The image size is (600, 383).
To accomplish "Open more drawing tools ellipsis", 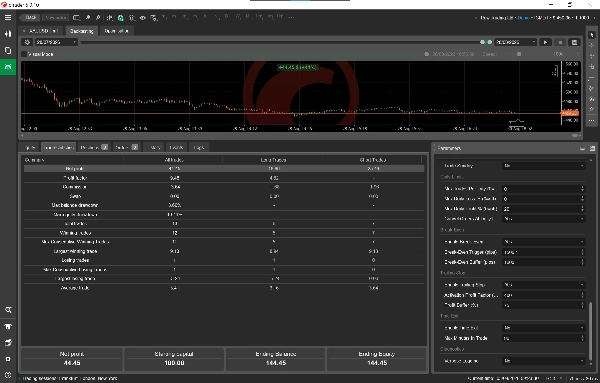I will (592, 121).
